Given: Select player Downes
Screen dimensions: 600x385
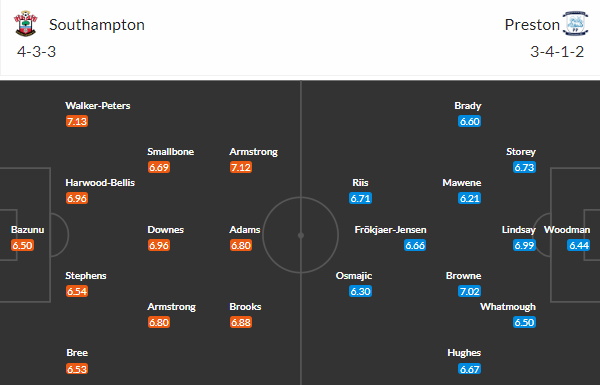Looking at the screenshot, I should [166, 230].
